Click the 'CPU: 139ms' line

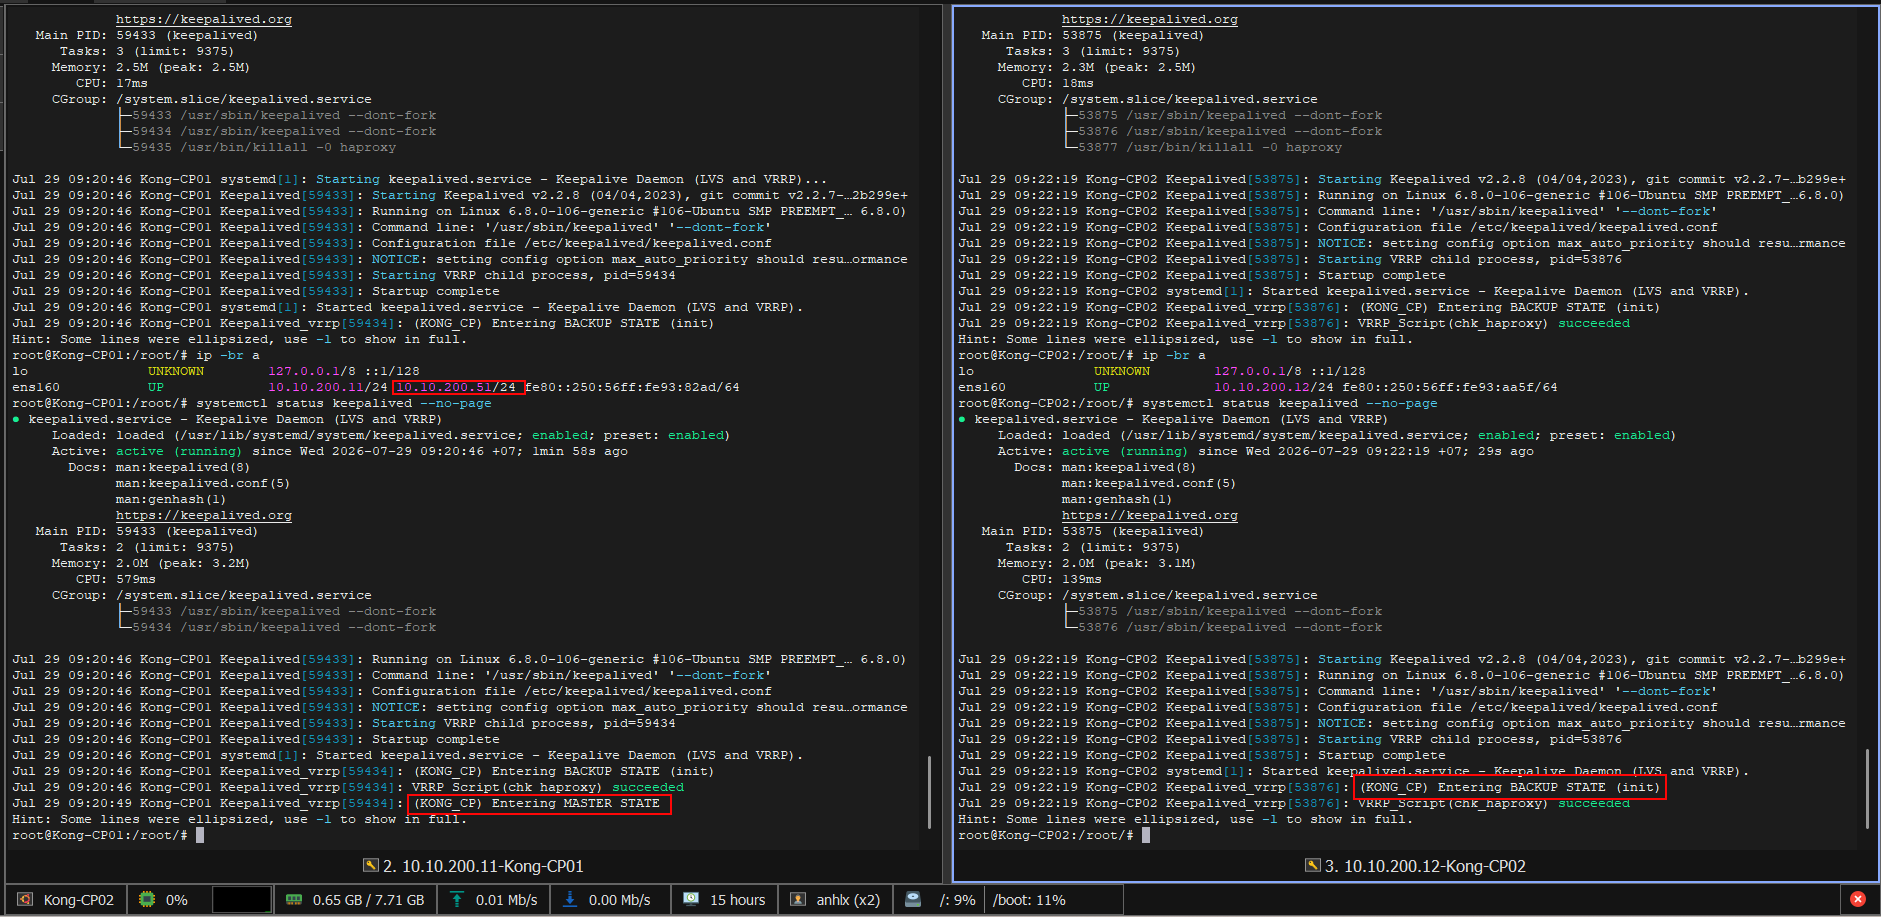pos(1062,579)
